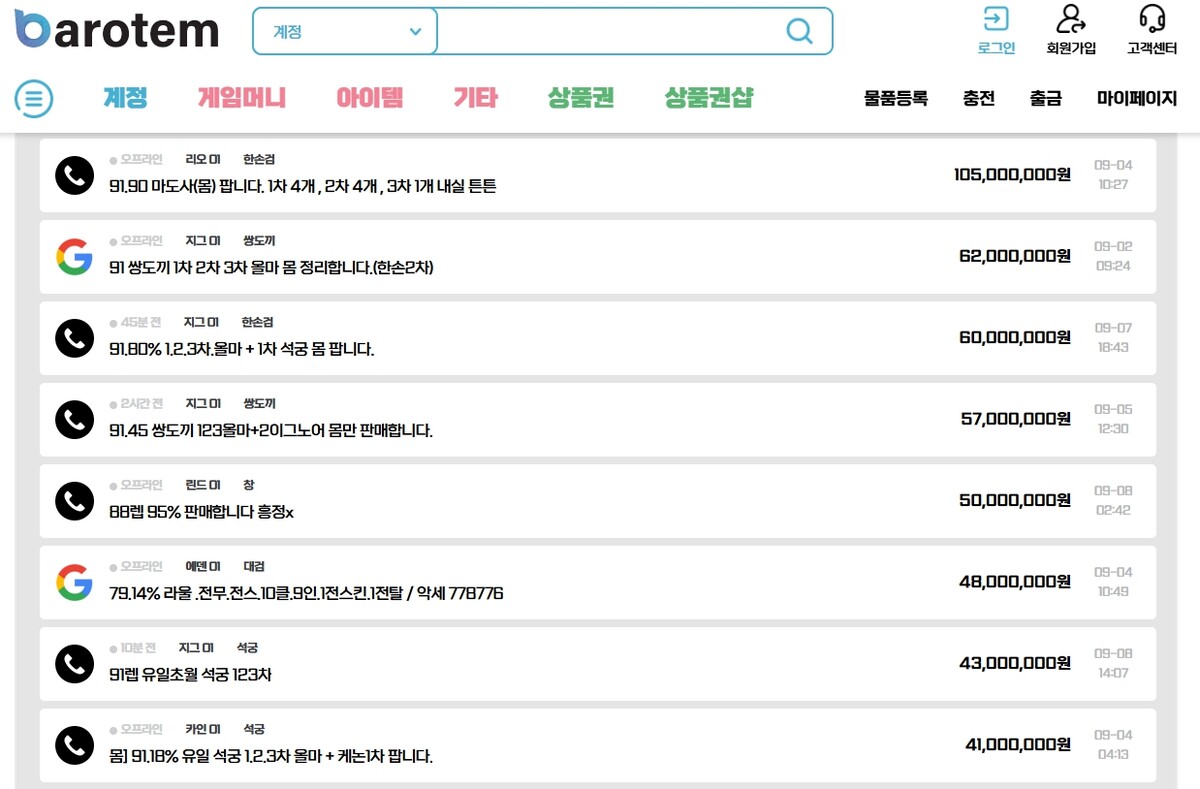Image resolution: width=1200 pixels, height=789 pixels.
Task: Click the 물품등록 link
Action: [x=895, y=98]
